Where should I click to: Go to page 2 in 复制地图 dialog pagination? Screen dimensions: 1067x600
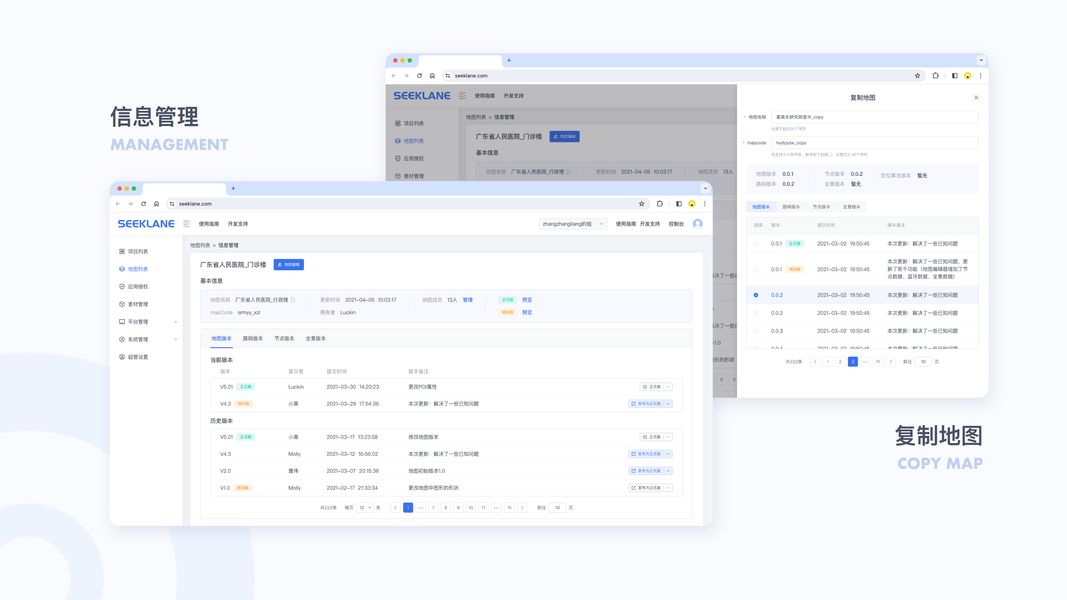click(840, 362)
